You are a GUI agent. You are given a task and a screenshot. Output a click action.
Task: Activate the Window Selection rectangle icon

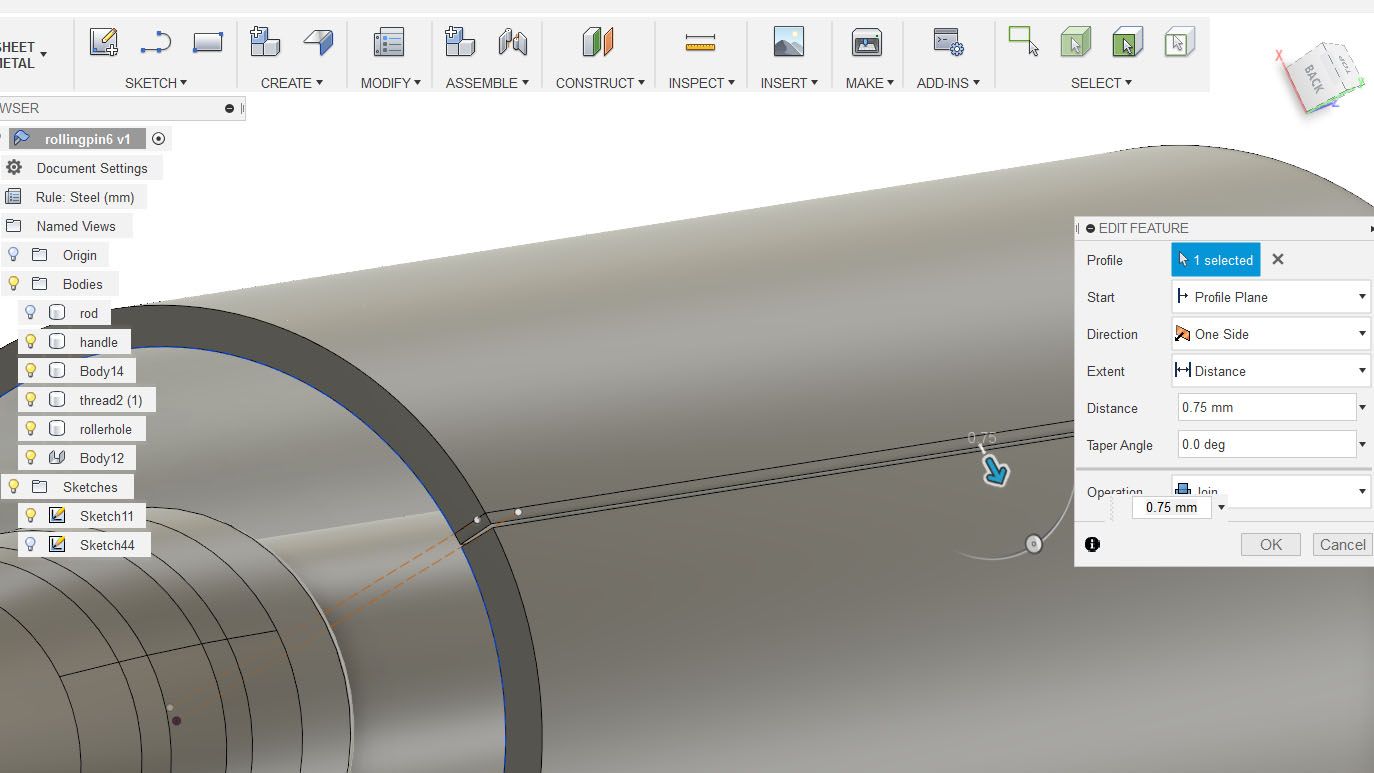1024,41
